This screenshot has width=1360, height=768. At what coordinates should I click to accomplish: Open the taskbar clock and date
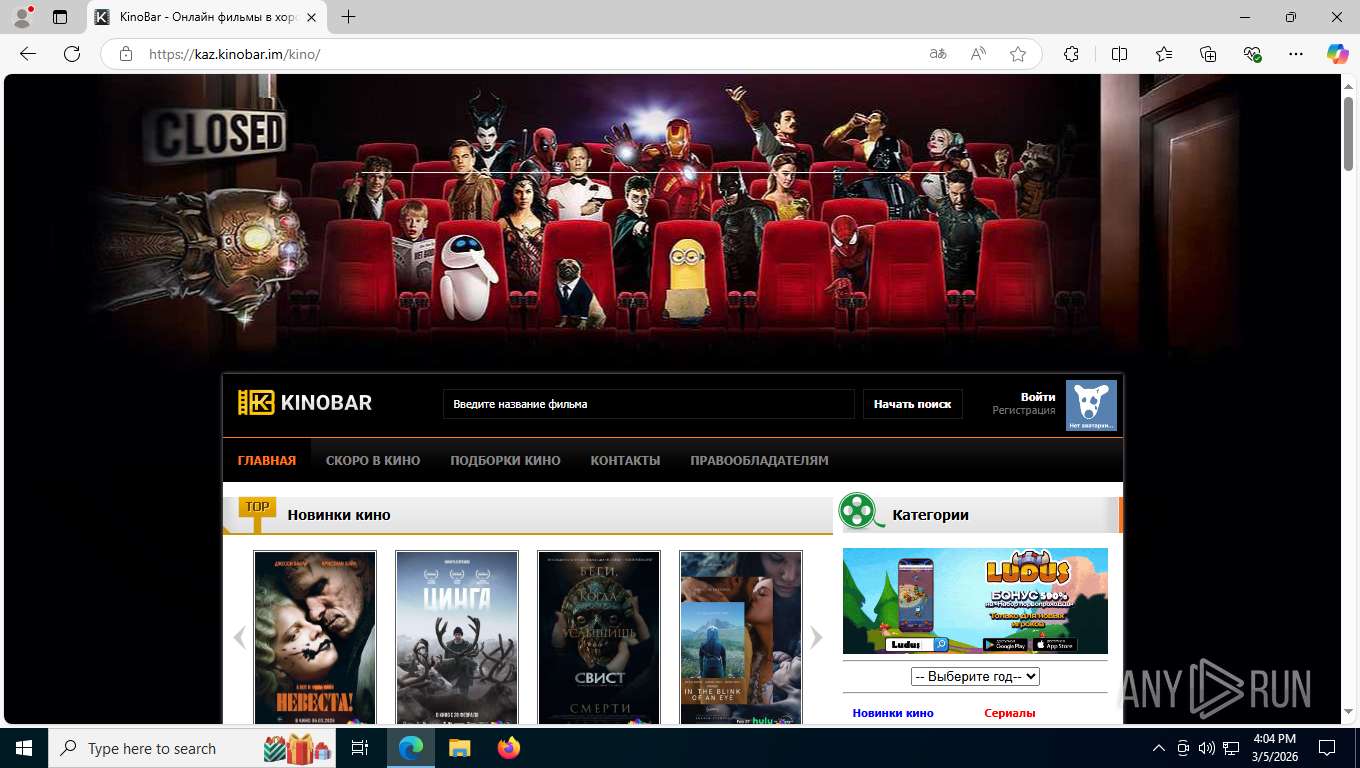pyautogui.click(x=1273, y=748)
